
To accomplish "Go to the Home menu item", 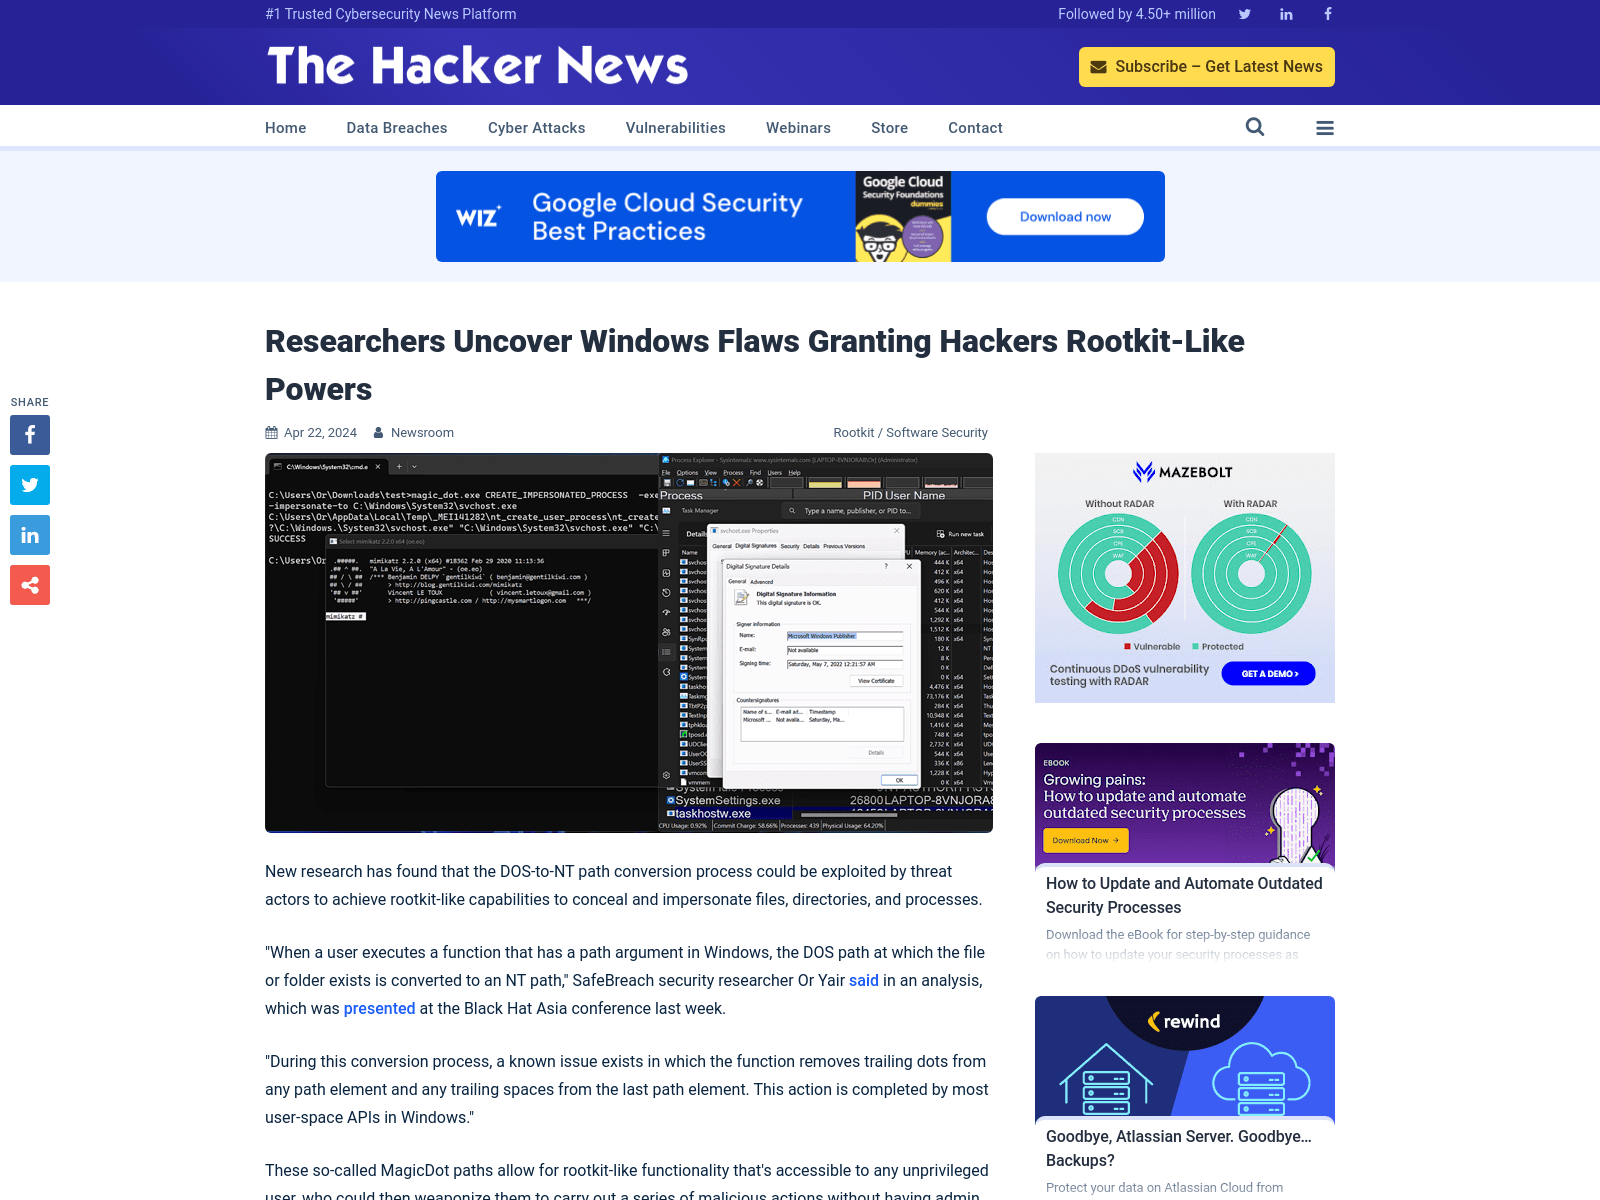I will 286,128.
